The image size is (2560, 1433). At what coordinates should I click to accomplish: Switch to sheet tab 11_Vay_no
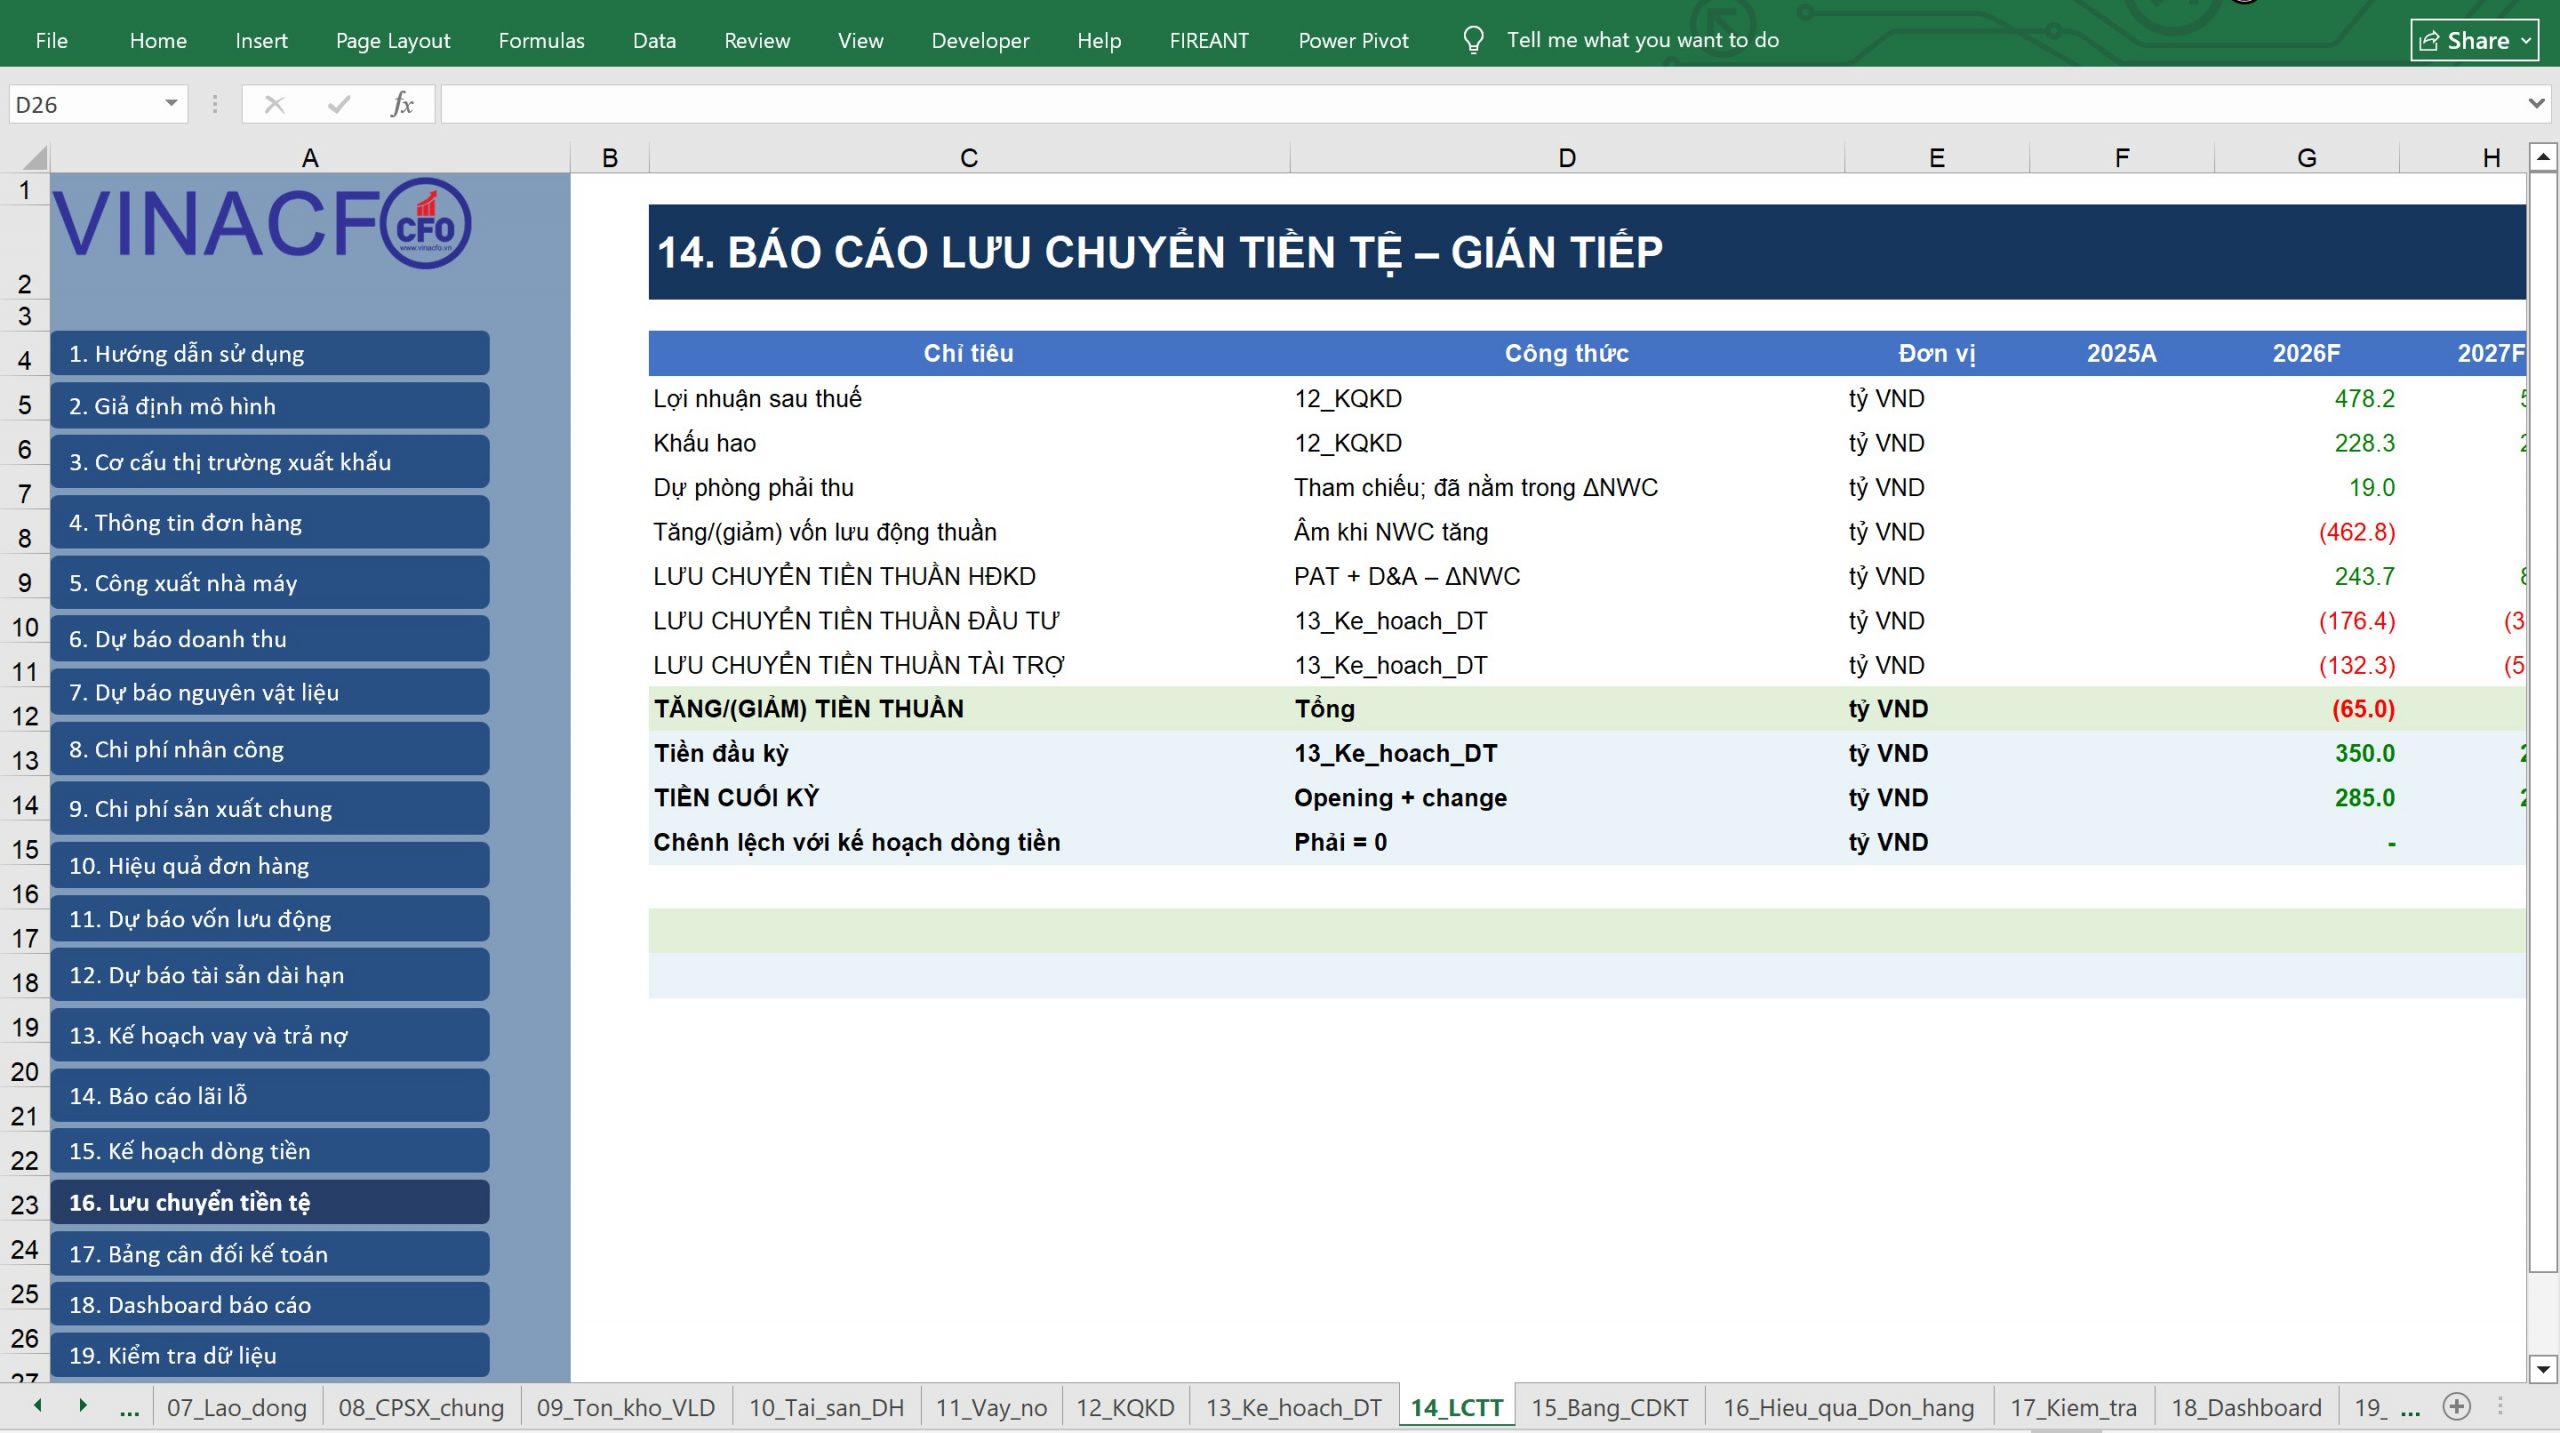pos(991,1407)
